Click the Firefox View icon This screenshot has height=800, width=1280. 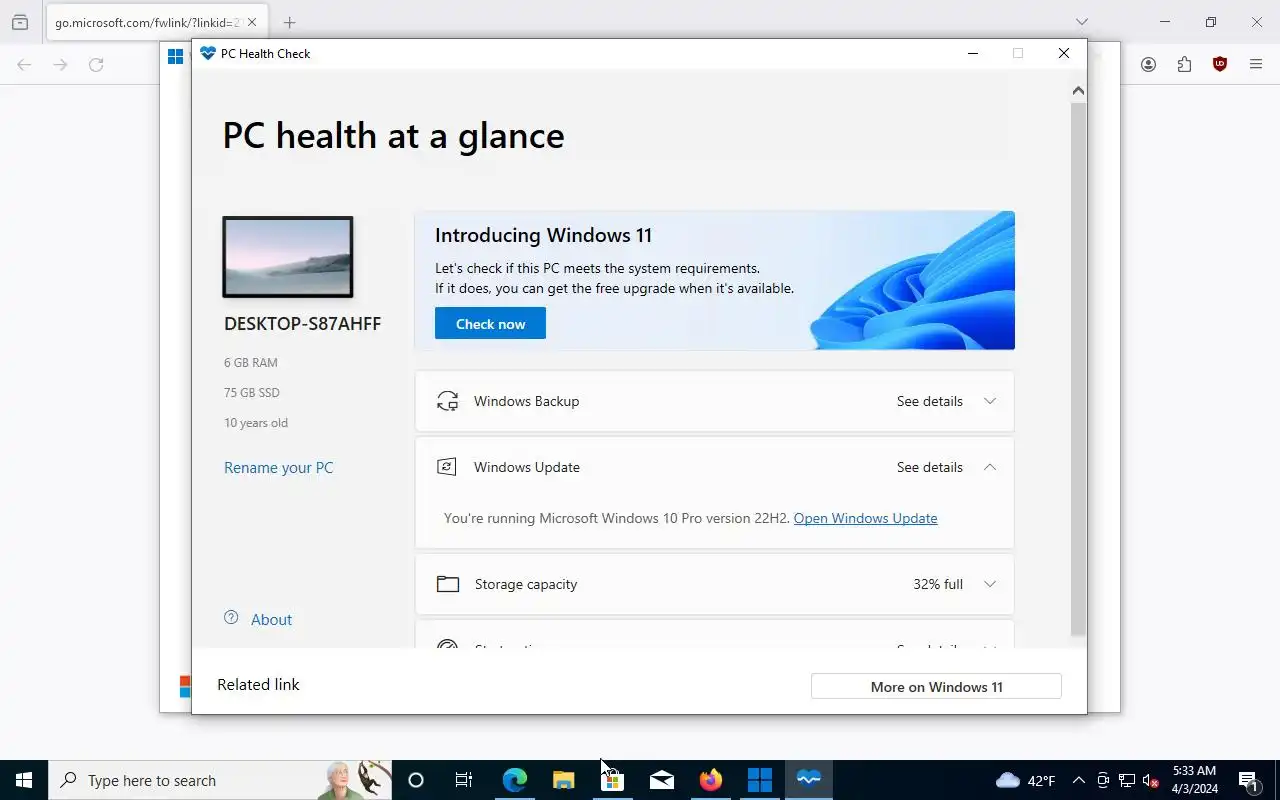coord(20,22)
